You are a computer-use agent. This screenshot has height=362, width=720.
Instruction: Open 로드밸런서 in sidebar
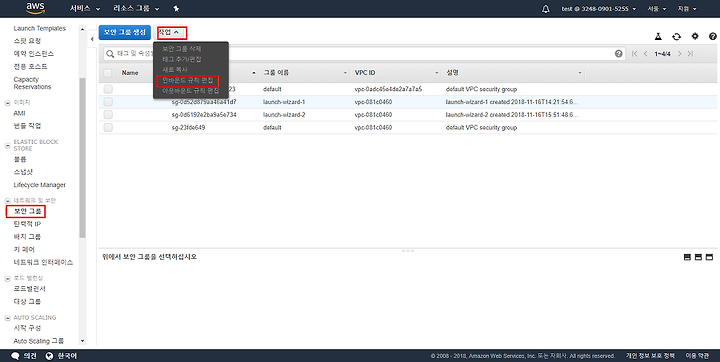pos(29,289)
